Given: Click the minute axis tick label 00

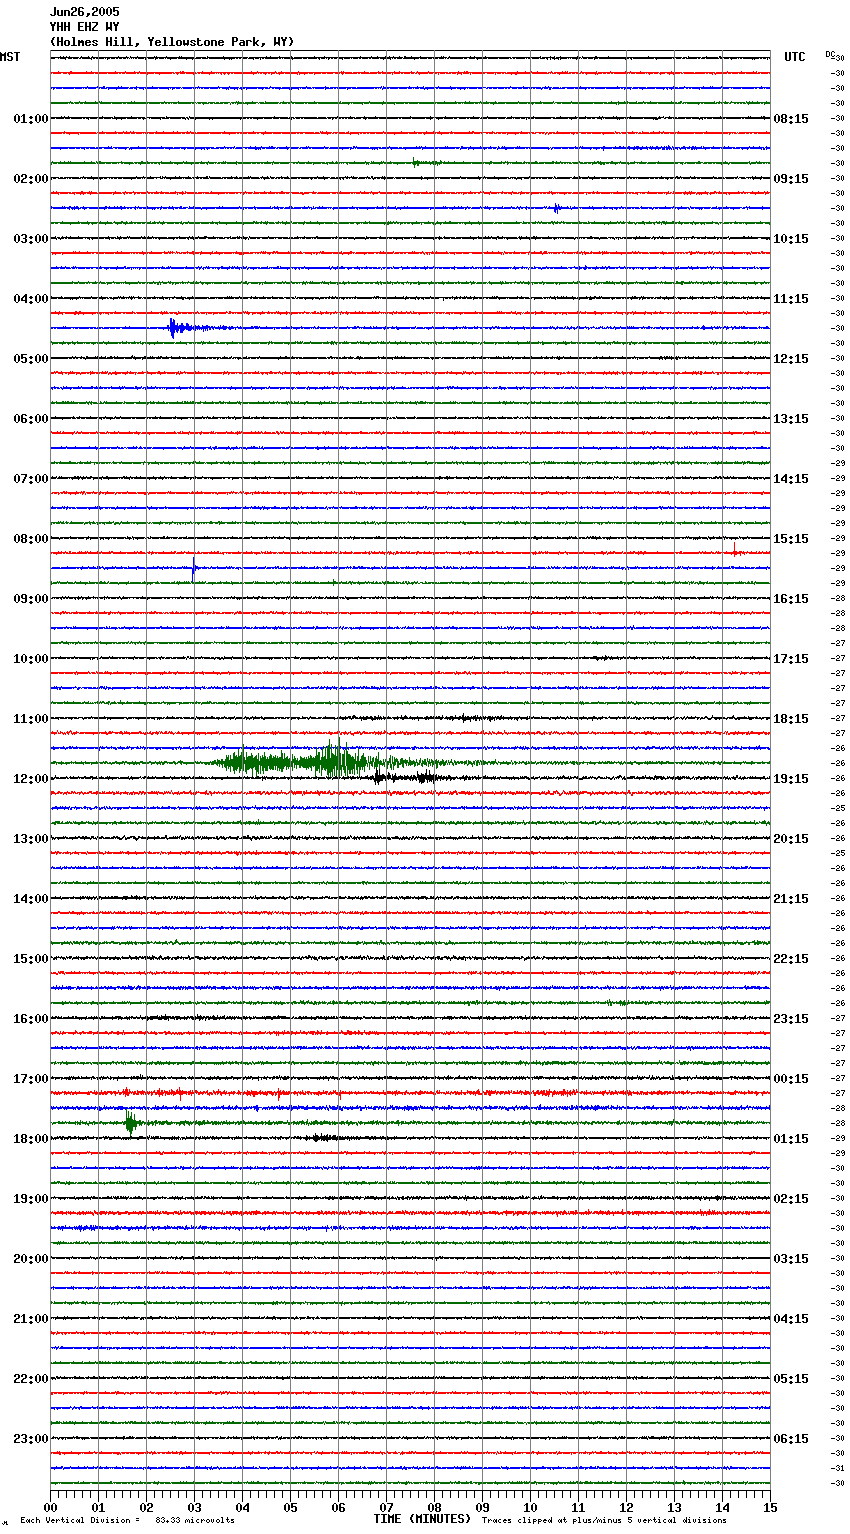Looking at the screenshot, I should pyautogui.click(x=50, y=1508).
